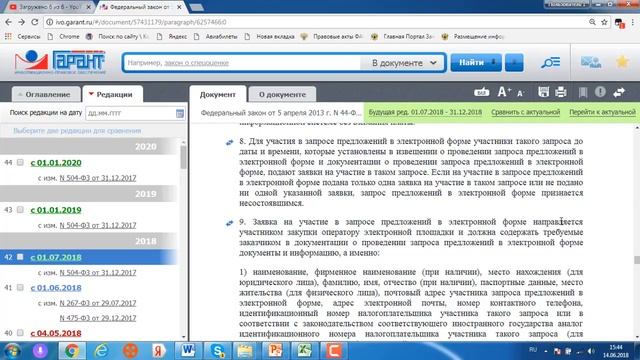
Task: Tick checkbox for edition 42 (с 01.07.2018)
Action: point(20,257)
